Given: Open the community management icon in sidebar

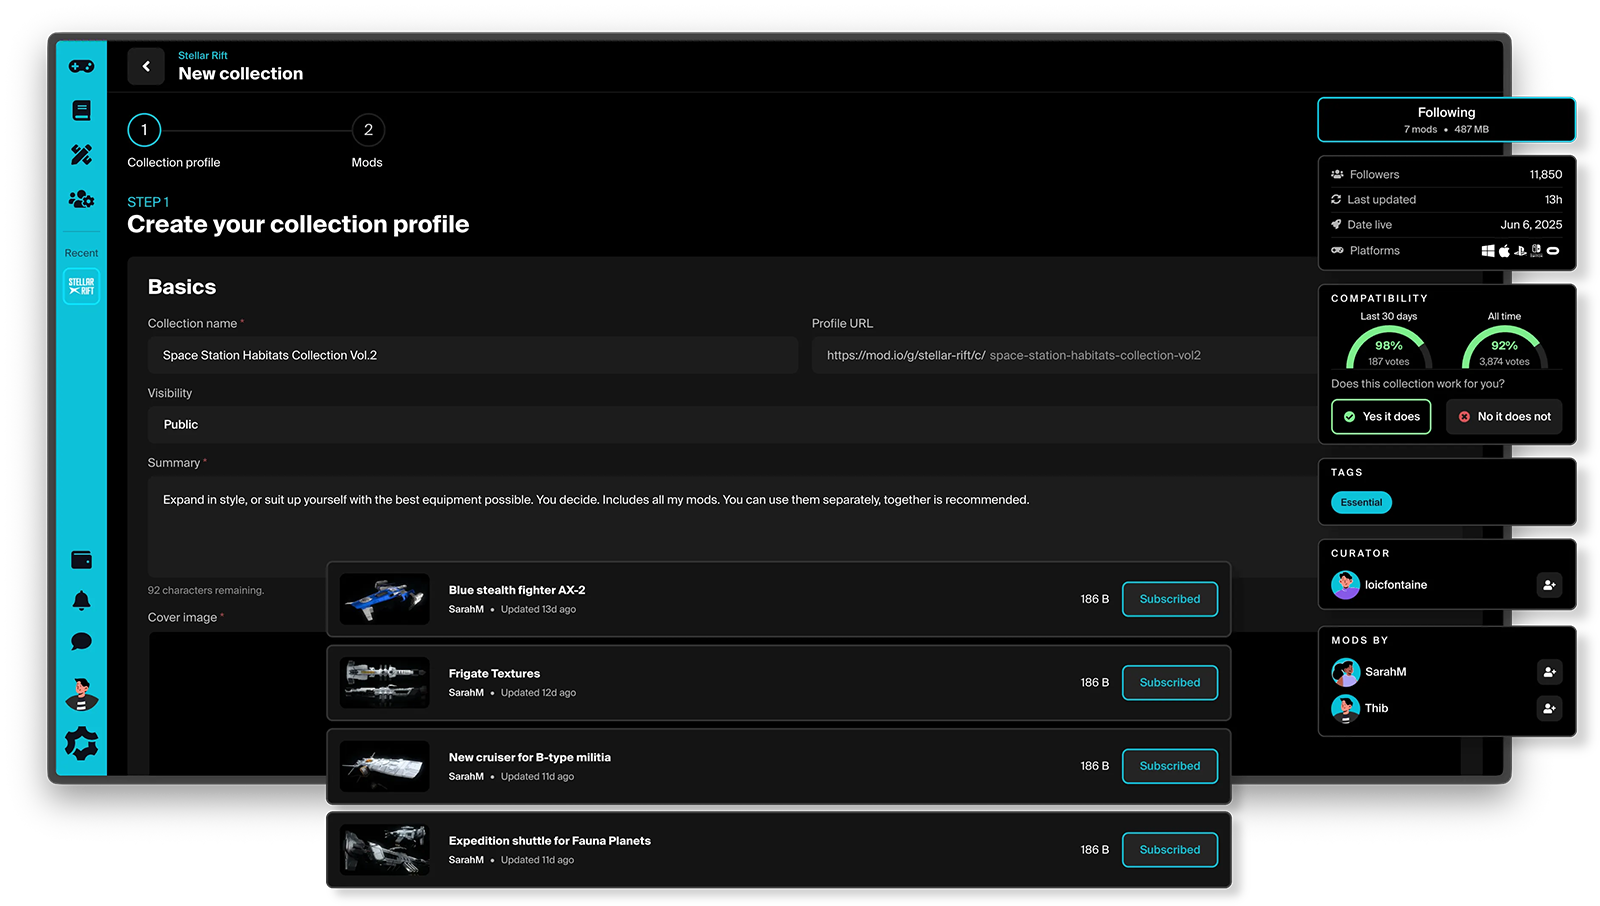Looking at the screenshot, I should 81,199.
